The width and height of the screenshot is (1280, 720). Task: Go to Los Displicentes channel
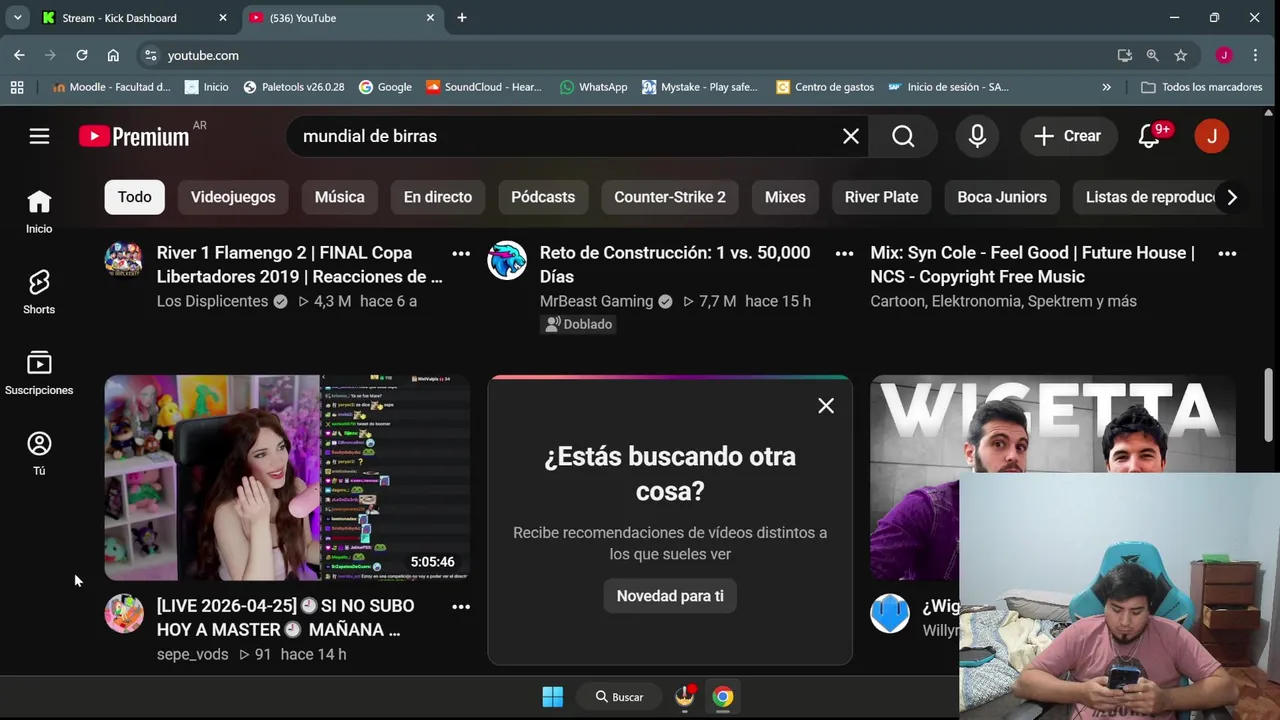click(212, 301)
